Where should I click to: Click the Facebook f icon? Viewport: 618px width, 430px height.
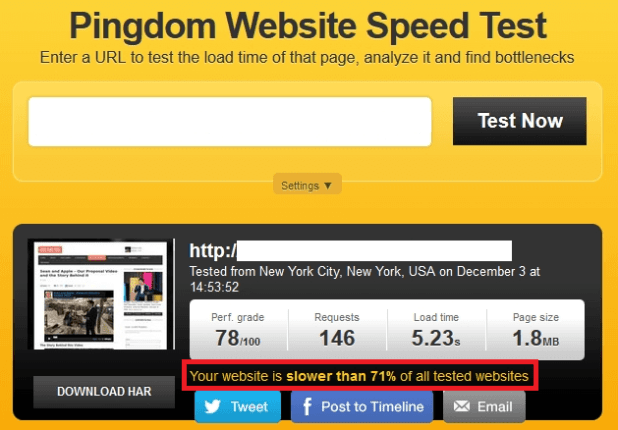(307, 407)
